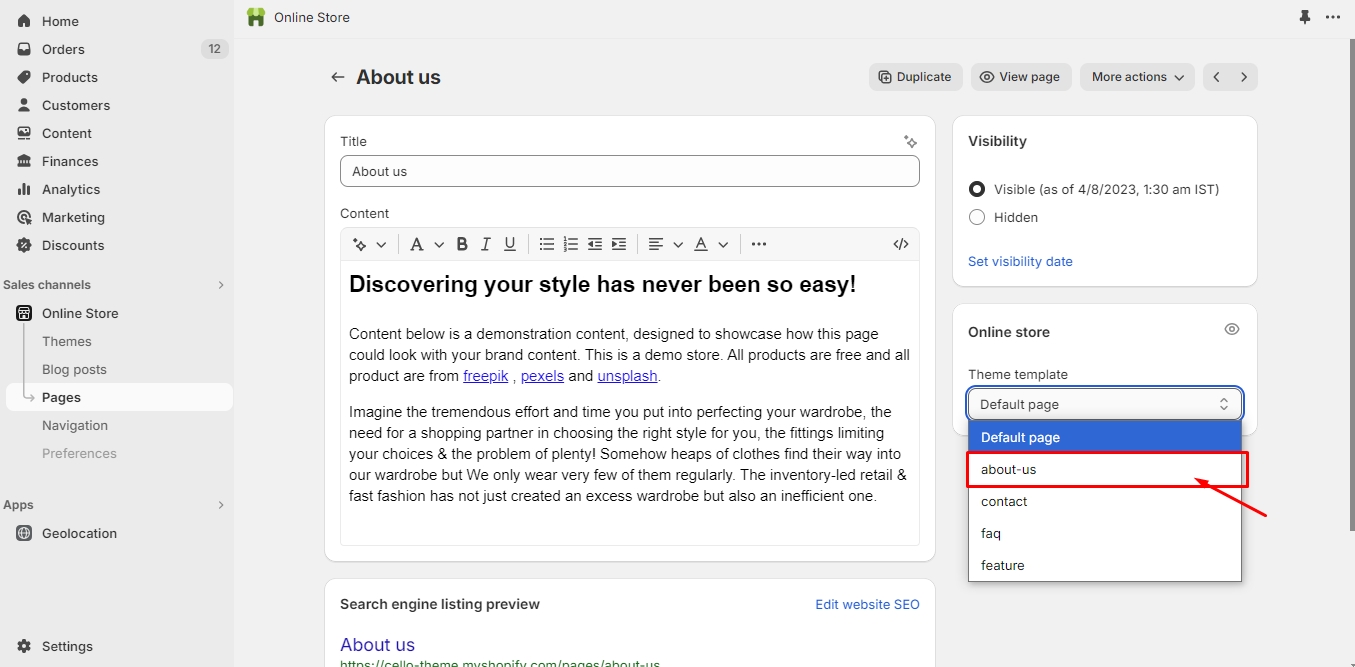The width and height of the screenshot is (1355, 667).
Task: Open the More actions dropdown
Action: 1137,77
